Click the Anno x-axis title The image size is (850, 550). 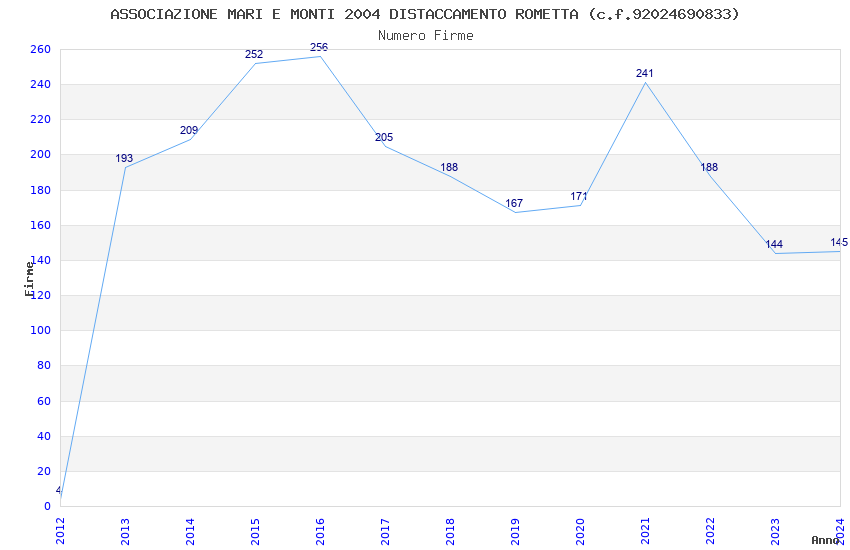[825, 540]
